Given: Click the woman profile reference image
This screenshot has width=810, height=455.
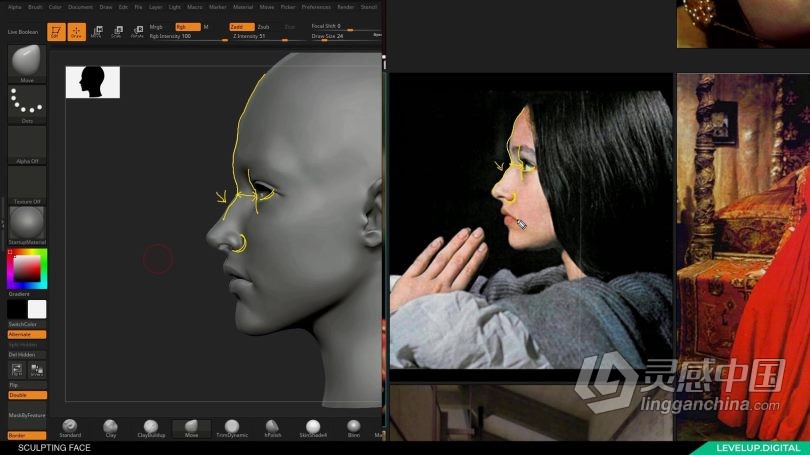Looking at the screenshot, I should (x=531, y=221).
